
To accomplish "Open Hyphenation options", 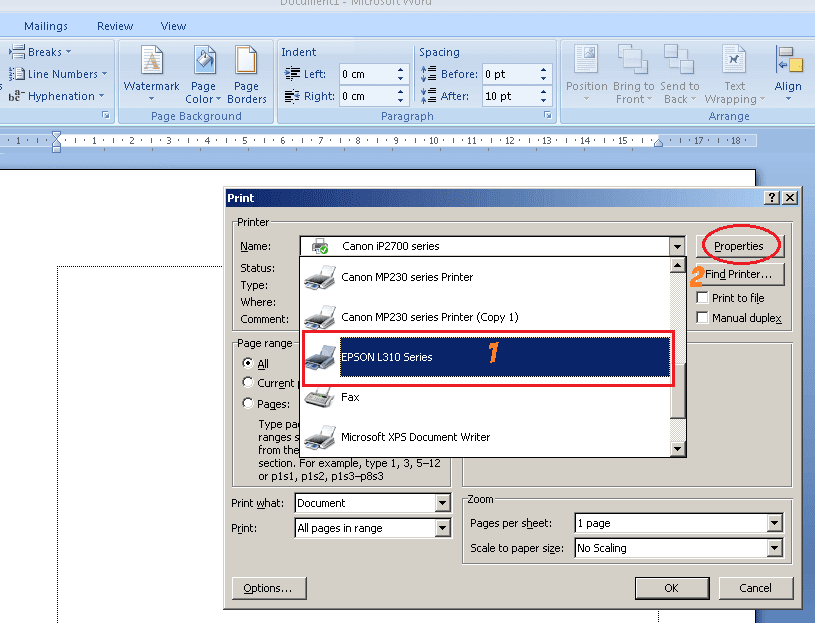I will tap(56, 96).
